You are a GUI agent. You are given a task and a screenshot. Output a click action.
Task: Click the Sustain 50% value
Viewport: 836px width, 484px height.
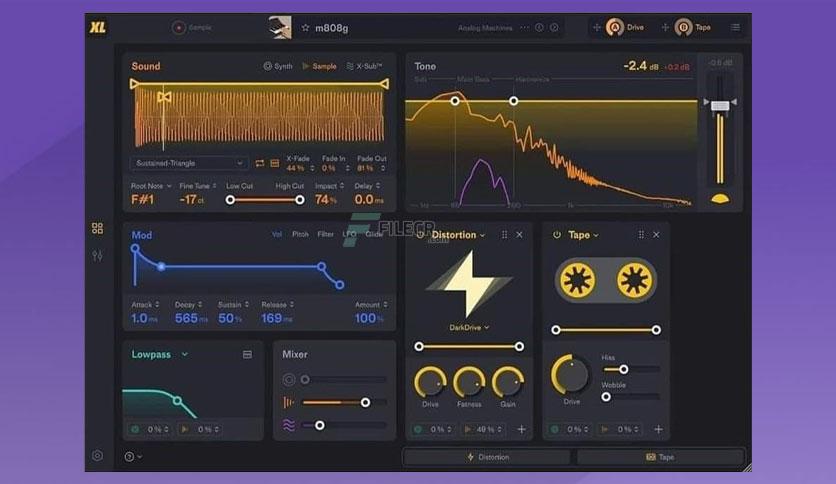[229, 318]
